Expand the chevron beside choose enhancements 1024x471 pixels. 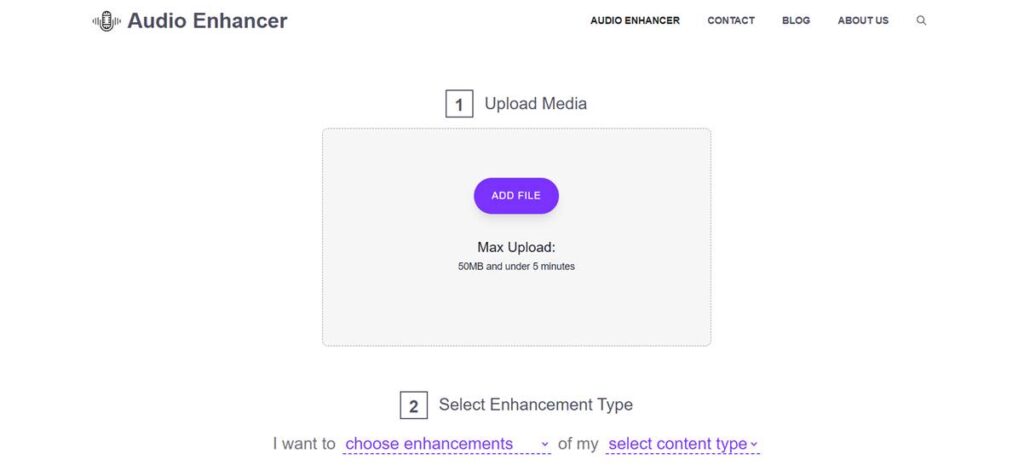545,445
